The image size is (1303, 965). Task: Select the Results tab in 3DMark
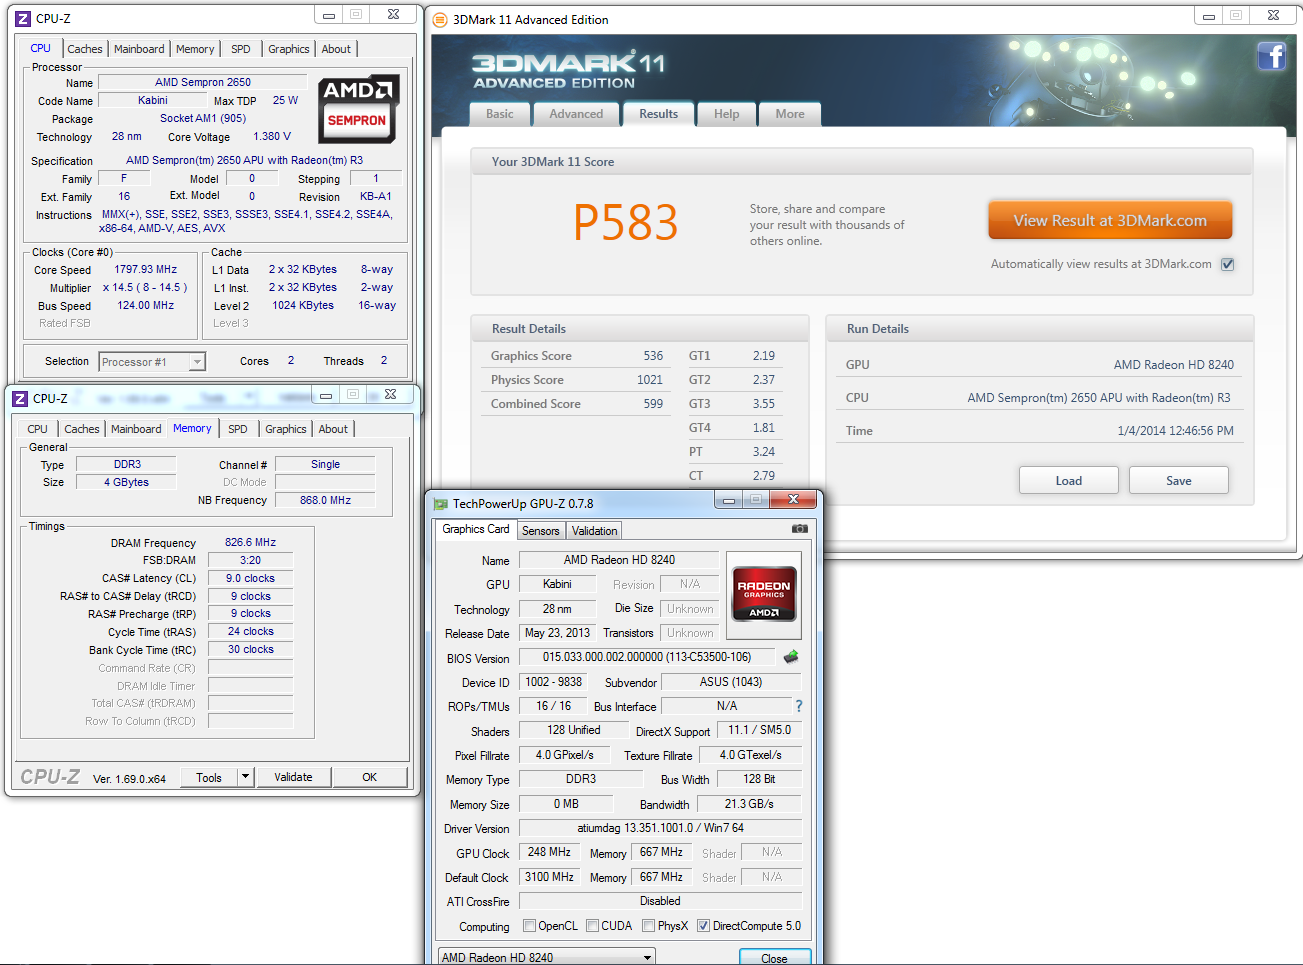(658, 114)
